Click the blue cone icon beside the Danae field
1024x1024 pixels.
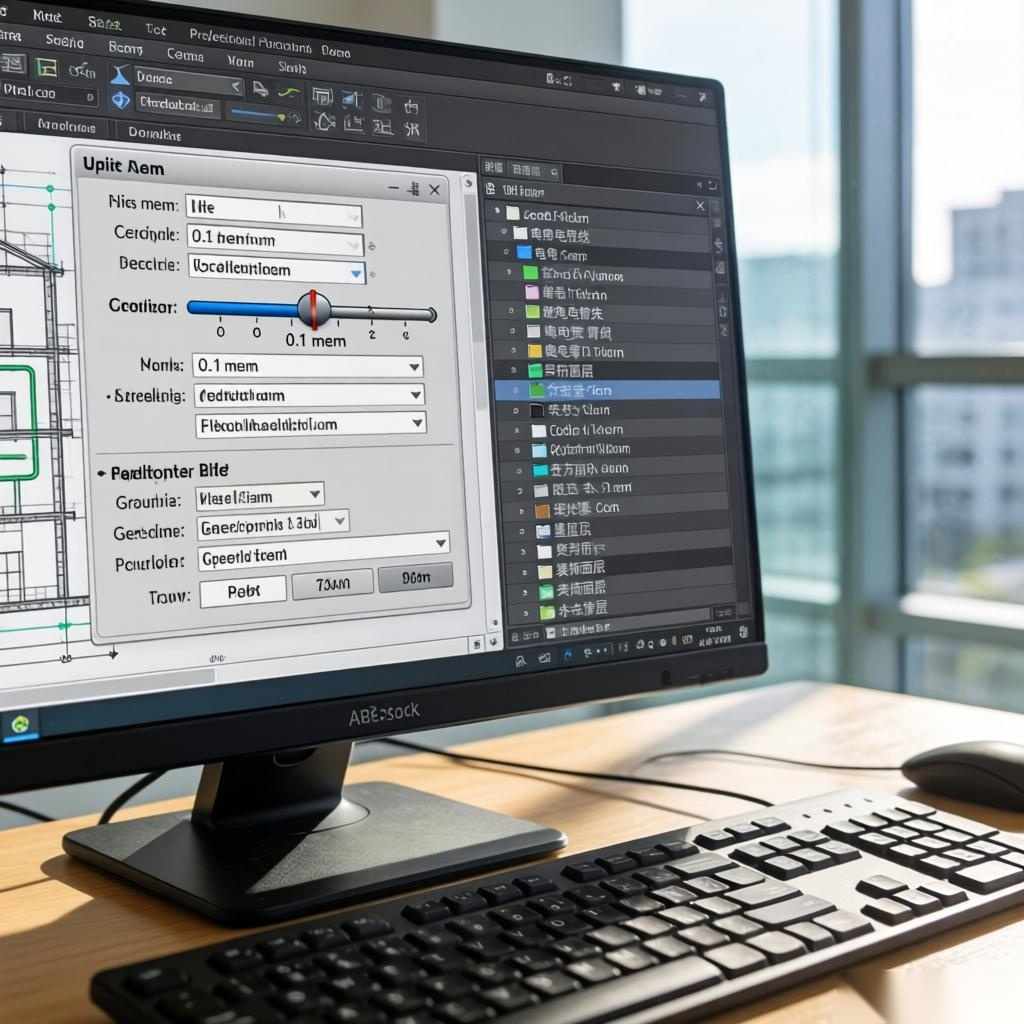point(120,76)
